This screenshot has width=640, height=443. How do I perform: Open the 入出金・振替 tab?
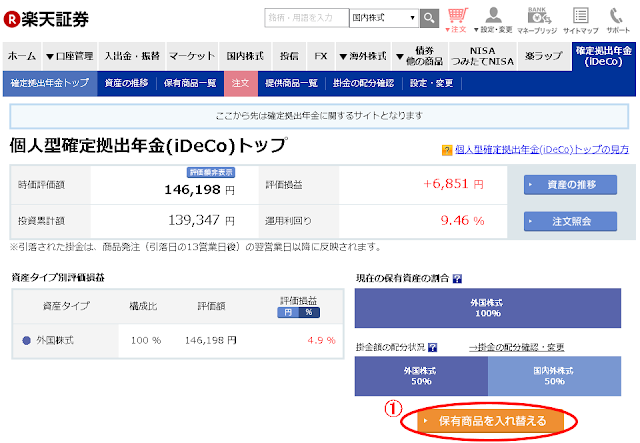[x=132, y=56]
